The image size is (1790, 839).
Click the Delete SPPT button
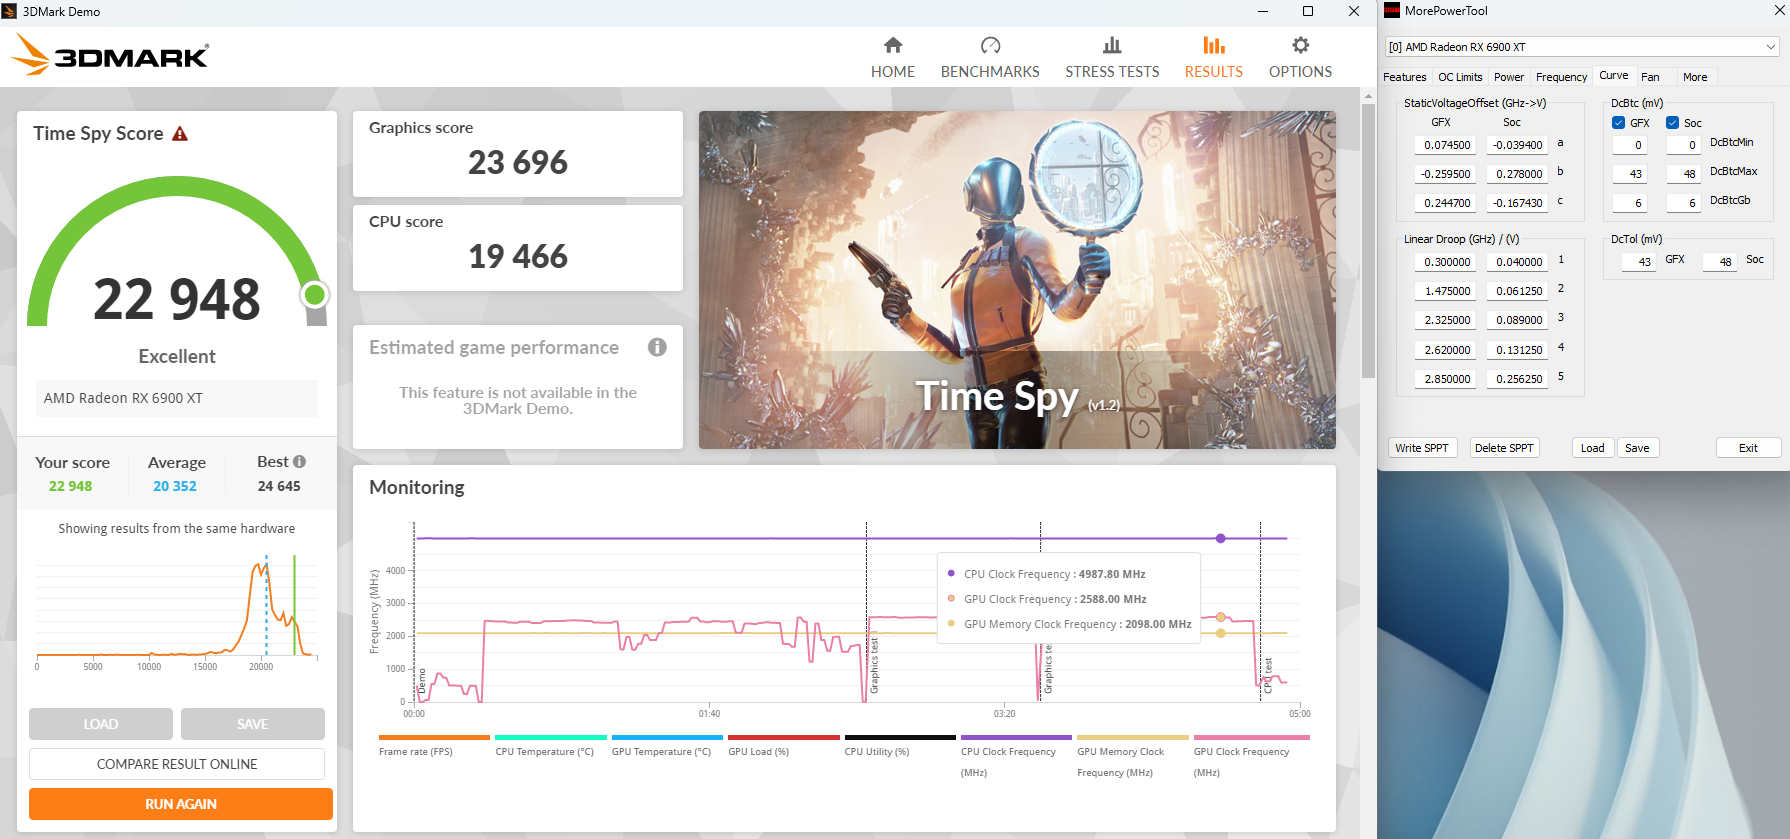(1503, 448)
